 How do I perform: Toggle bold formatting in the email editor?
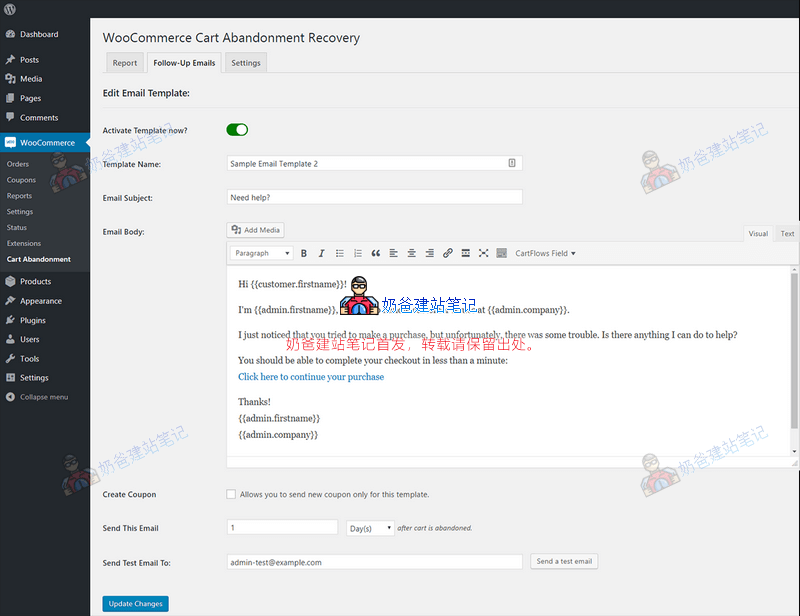(x=304, y=254)
